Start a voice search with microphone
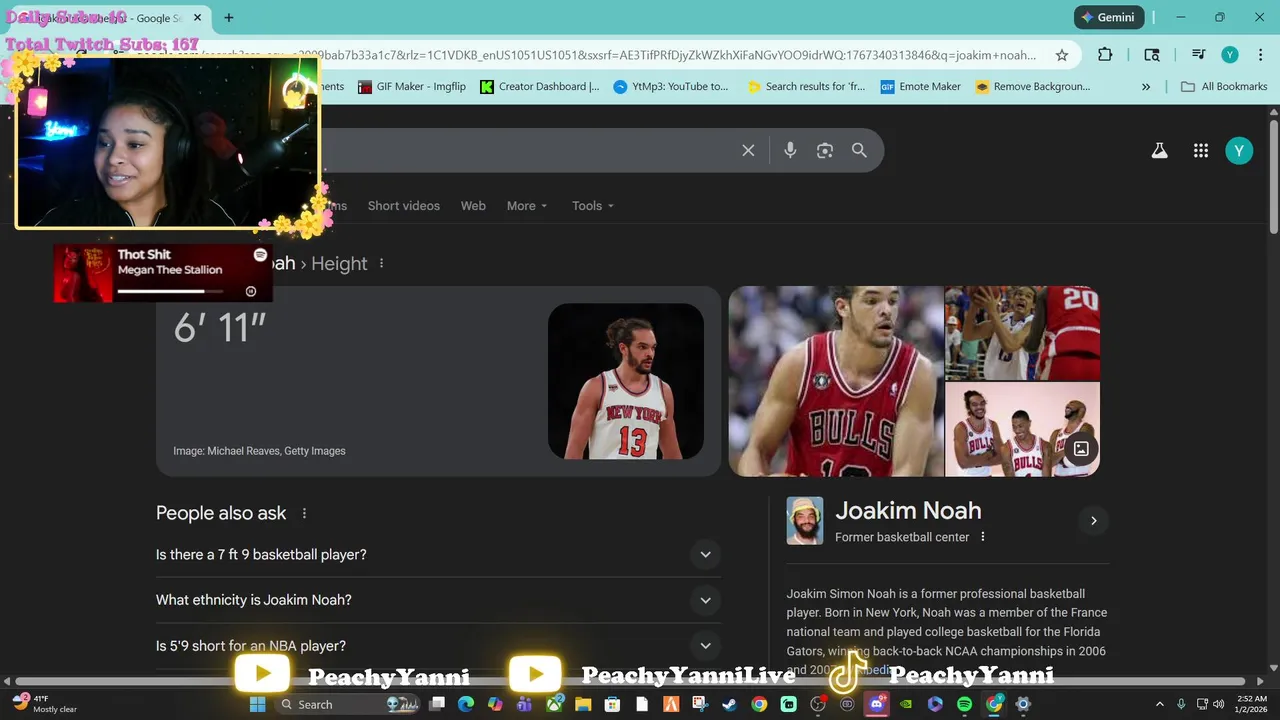Image resolution: width=1280 pixels, height=720 pixels. (790, 150)
